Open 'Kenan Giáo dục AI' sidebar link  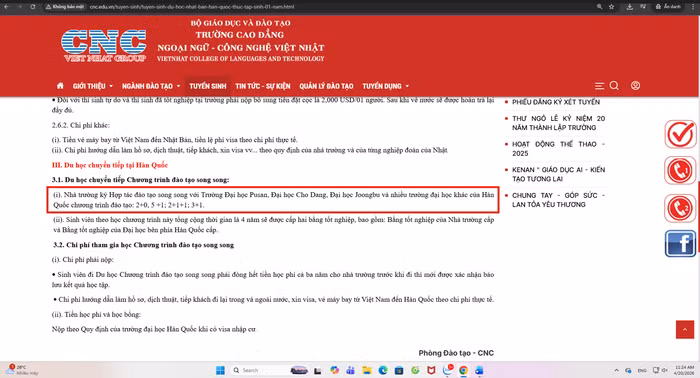(x=558, y=174)
